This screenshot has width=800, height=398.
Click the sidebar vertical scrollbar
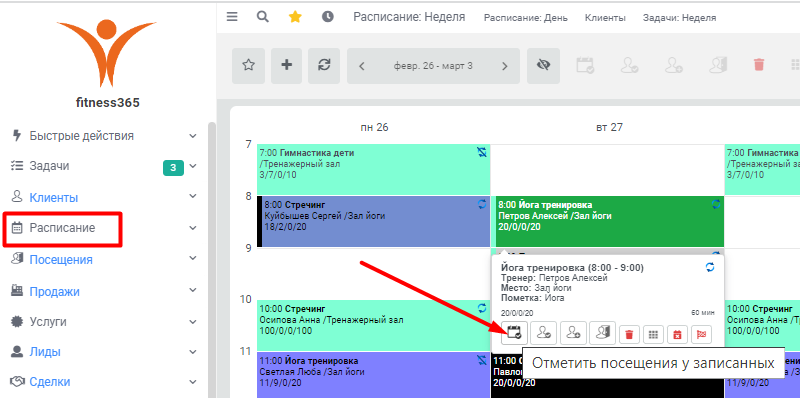coord(212,260)
